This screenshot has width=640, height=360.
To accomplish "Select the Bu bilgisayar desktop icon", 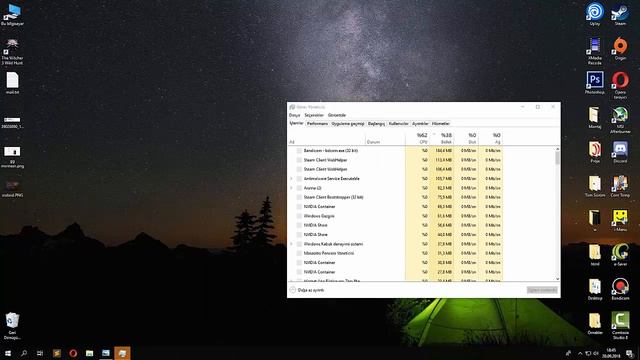I will (x=12, y=15).
